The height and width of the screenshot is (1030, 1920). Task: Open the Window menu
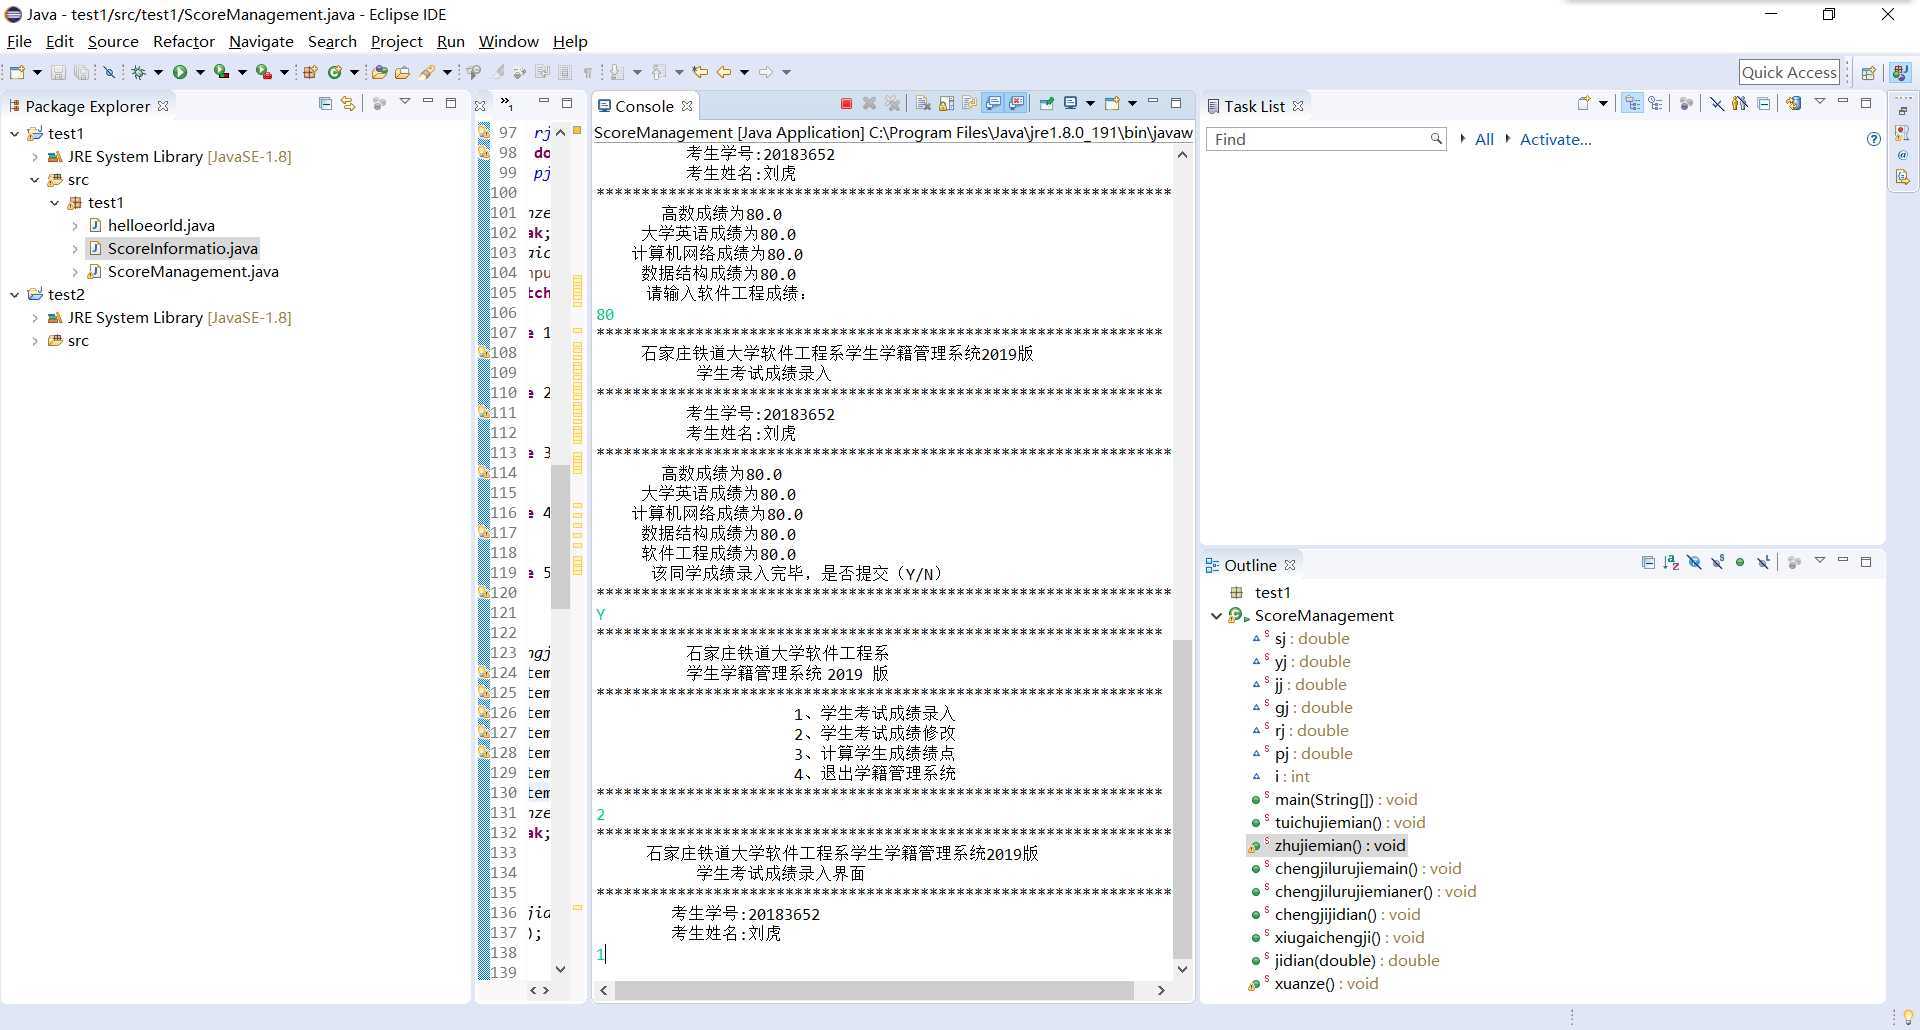(508, 41)
